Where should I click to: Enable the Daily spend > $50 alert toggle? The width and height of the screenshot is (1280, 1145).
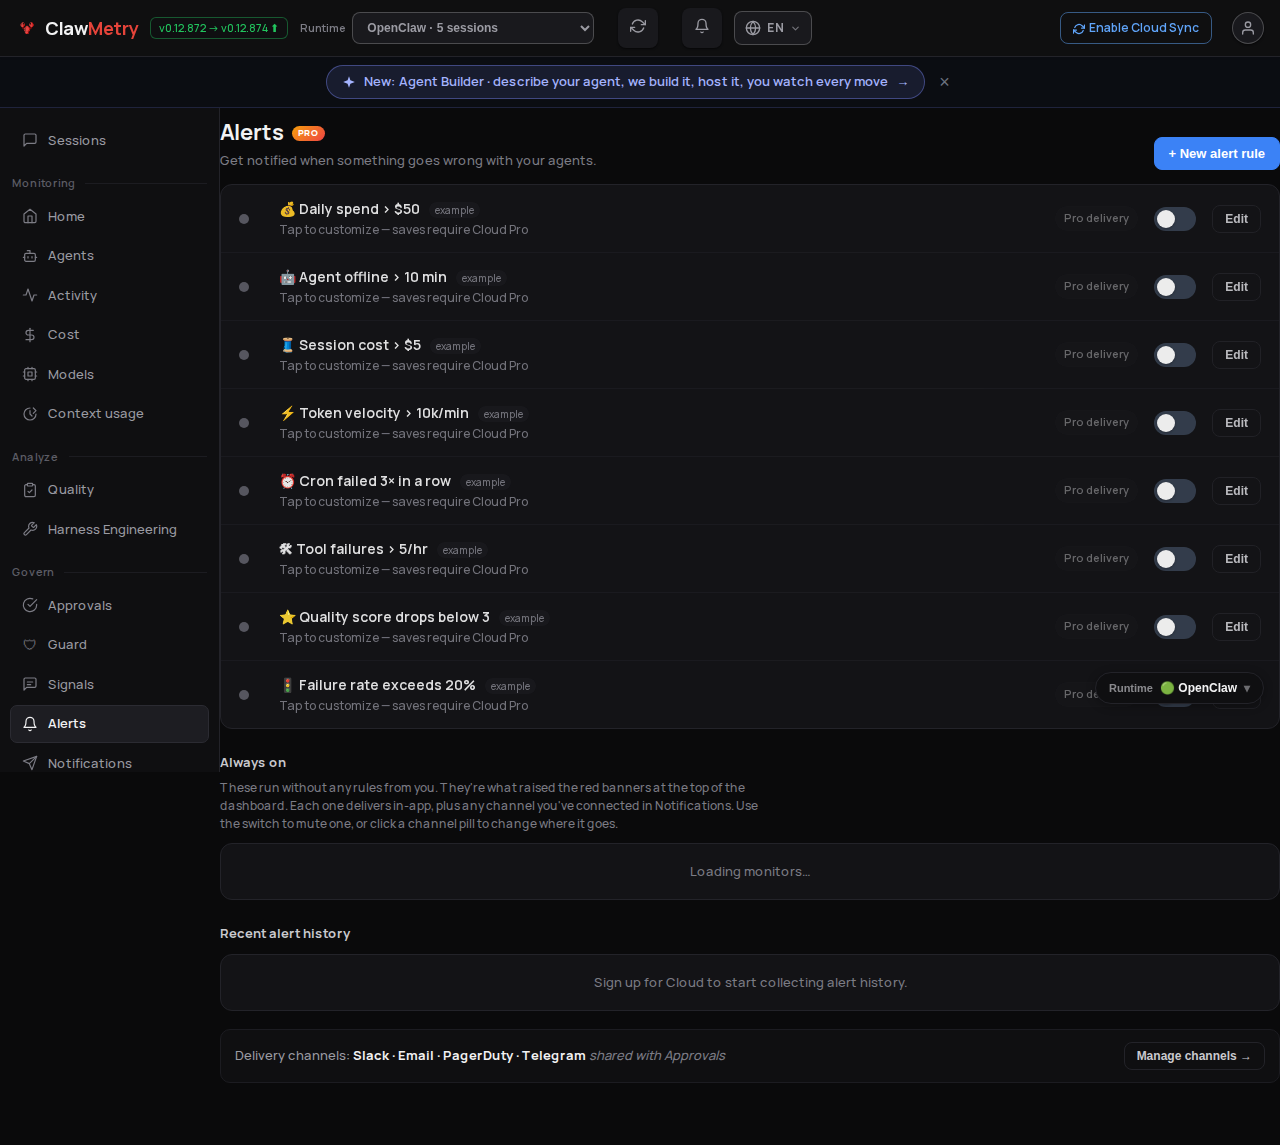click(1175, 219)
